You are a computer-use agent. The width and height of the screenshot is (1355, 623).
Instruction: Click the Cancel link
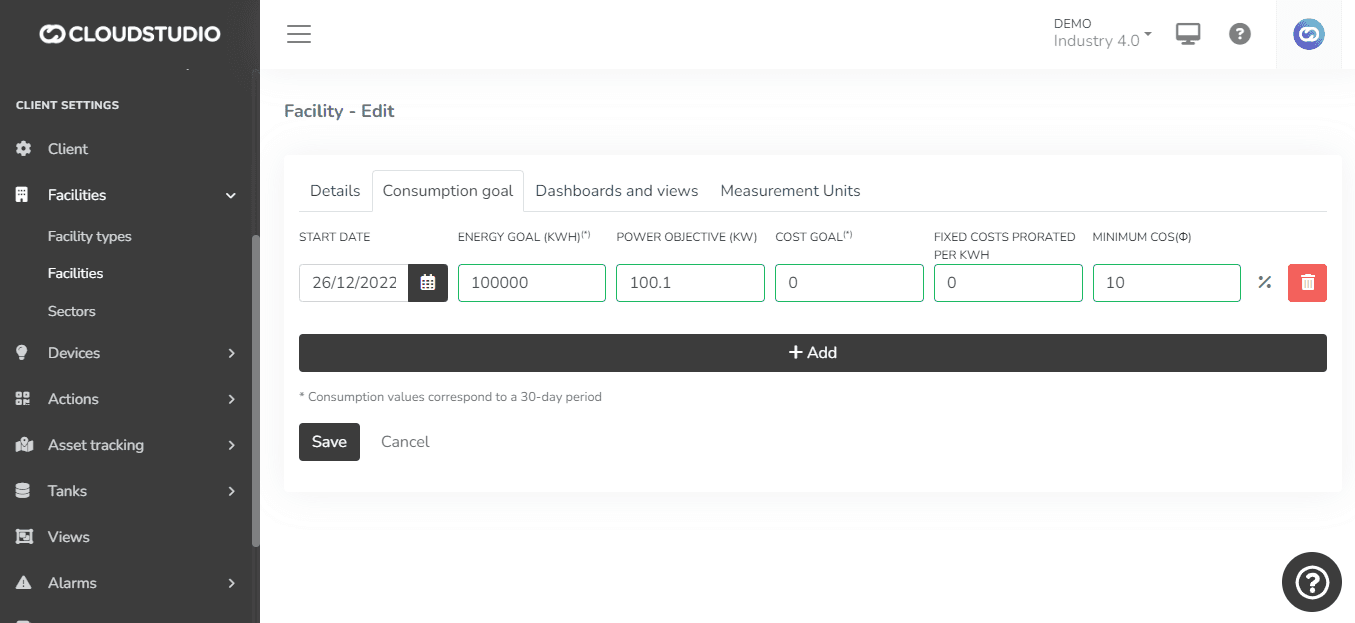coord(405,442)
